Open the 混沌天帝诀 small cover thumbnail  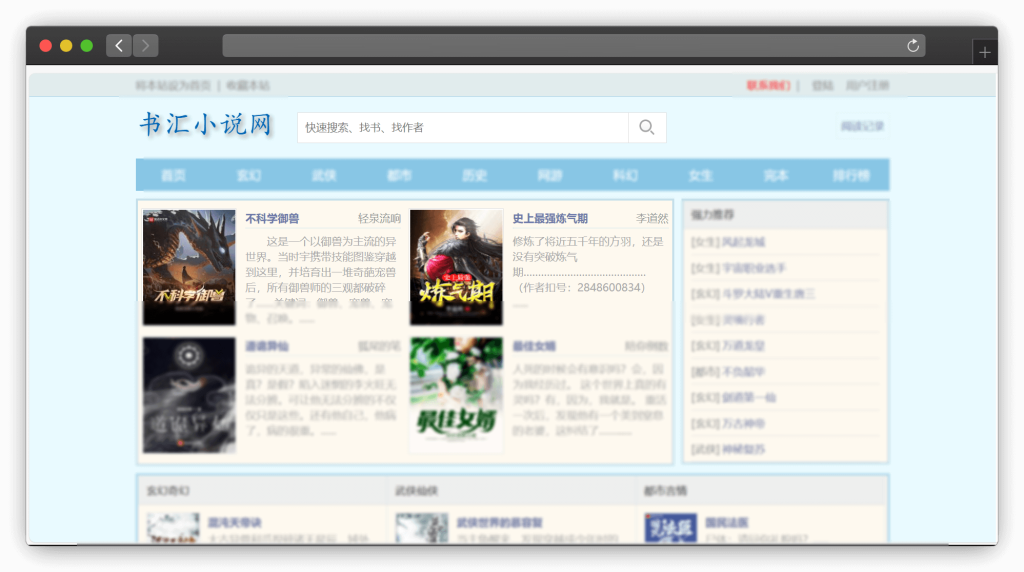(173, 528)
